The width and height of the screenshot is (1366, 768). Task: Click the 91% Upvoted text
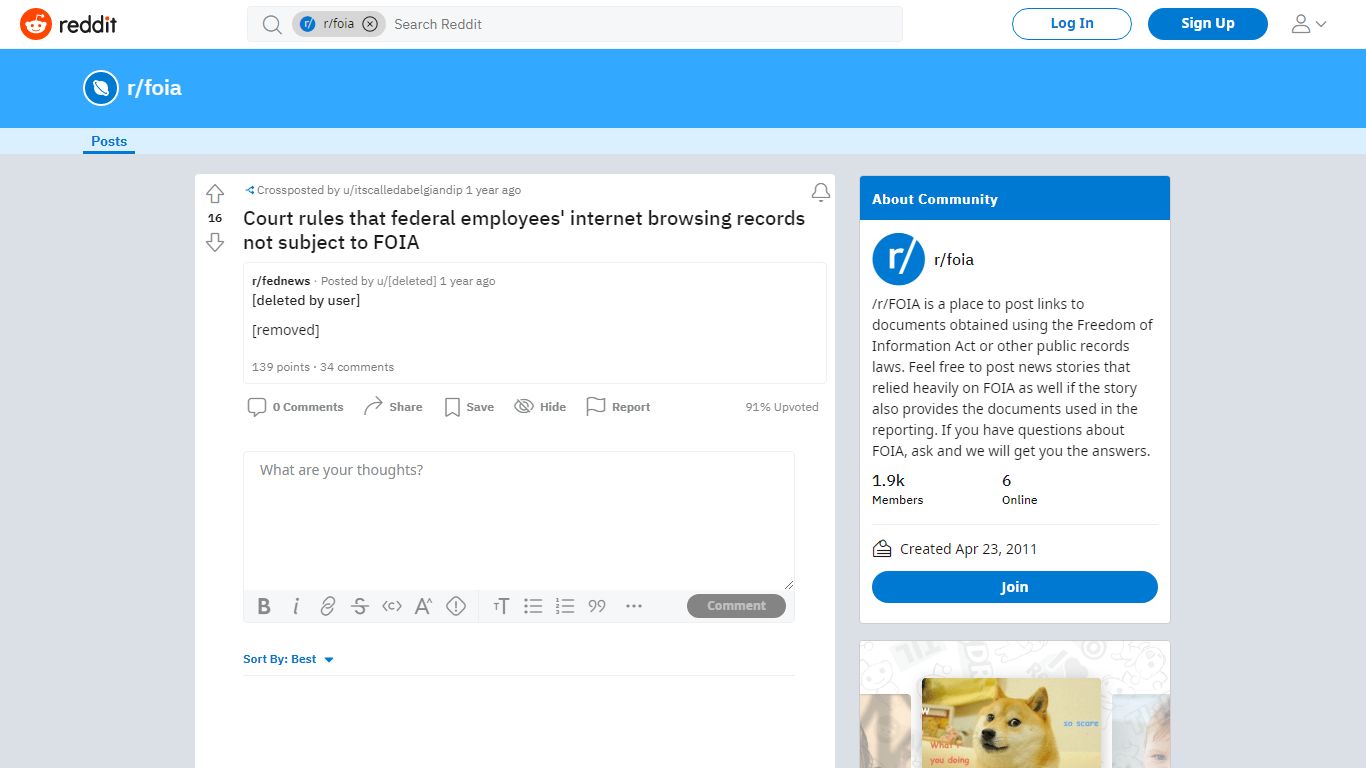[x=782, y=407]
